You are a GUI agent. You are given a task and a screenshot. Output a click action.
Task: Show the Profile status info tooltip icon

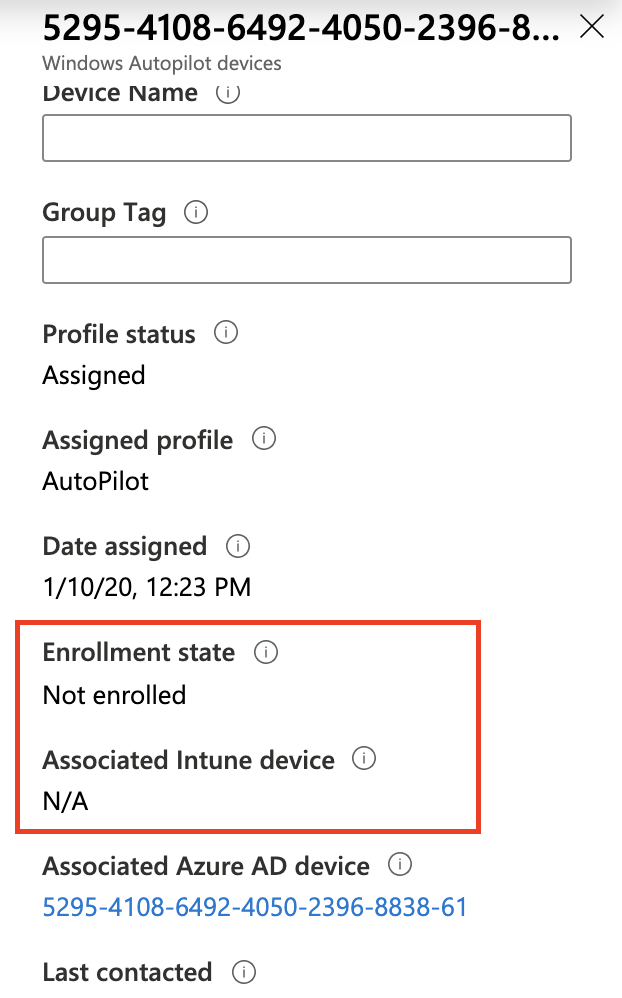point(226,333)
